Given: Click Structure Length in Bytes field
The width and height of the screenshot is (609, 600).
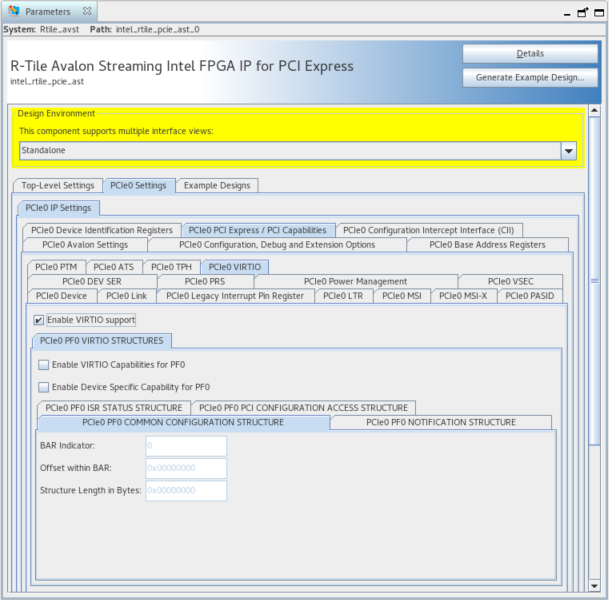Looking at the screenshot, I should [x=186, y=491].
